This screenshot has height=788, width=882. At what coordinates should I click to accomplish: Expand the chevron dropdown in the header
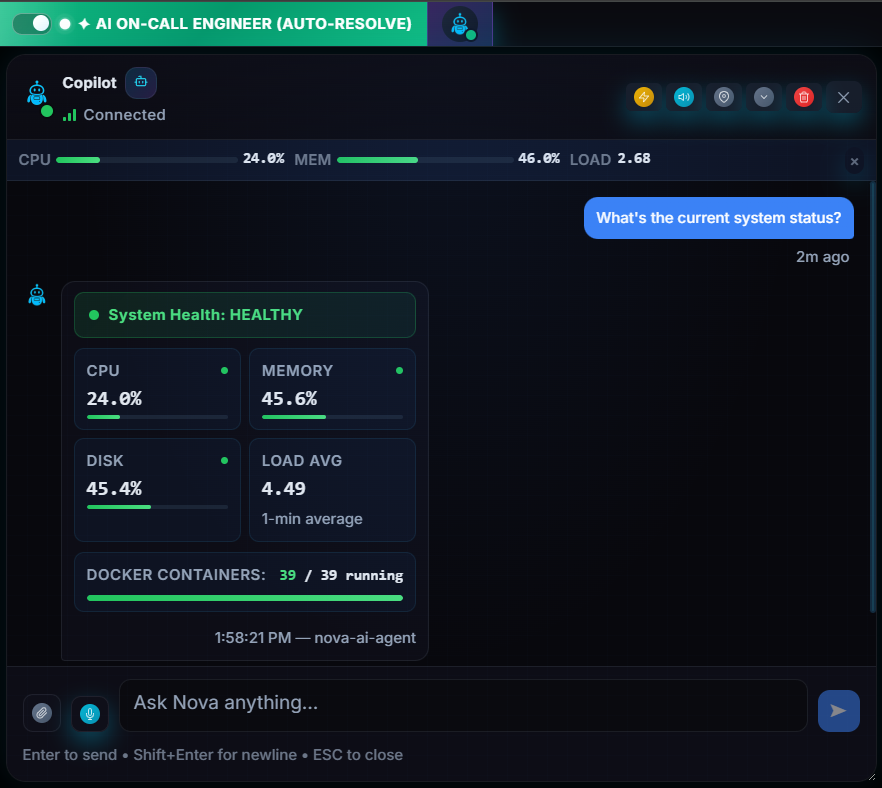pos(764,97)
